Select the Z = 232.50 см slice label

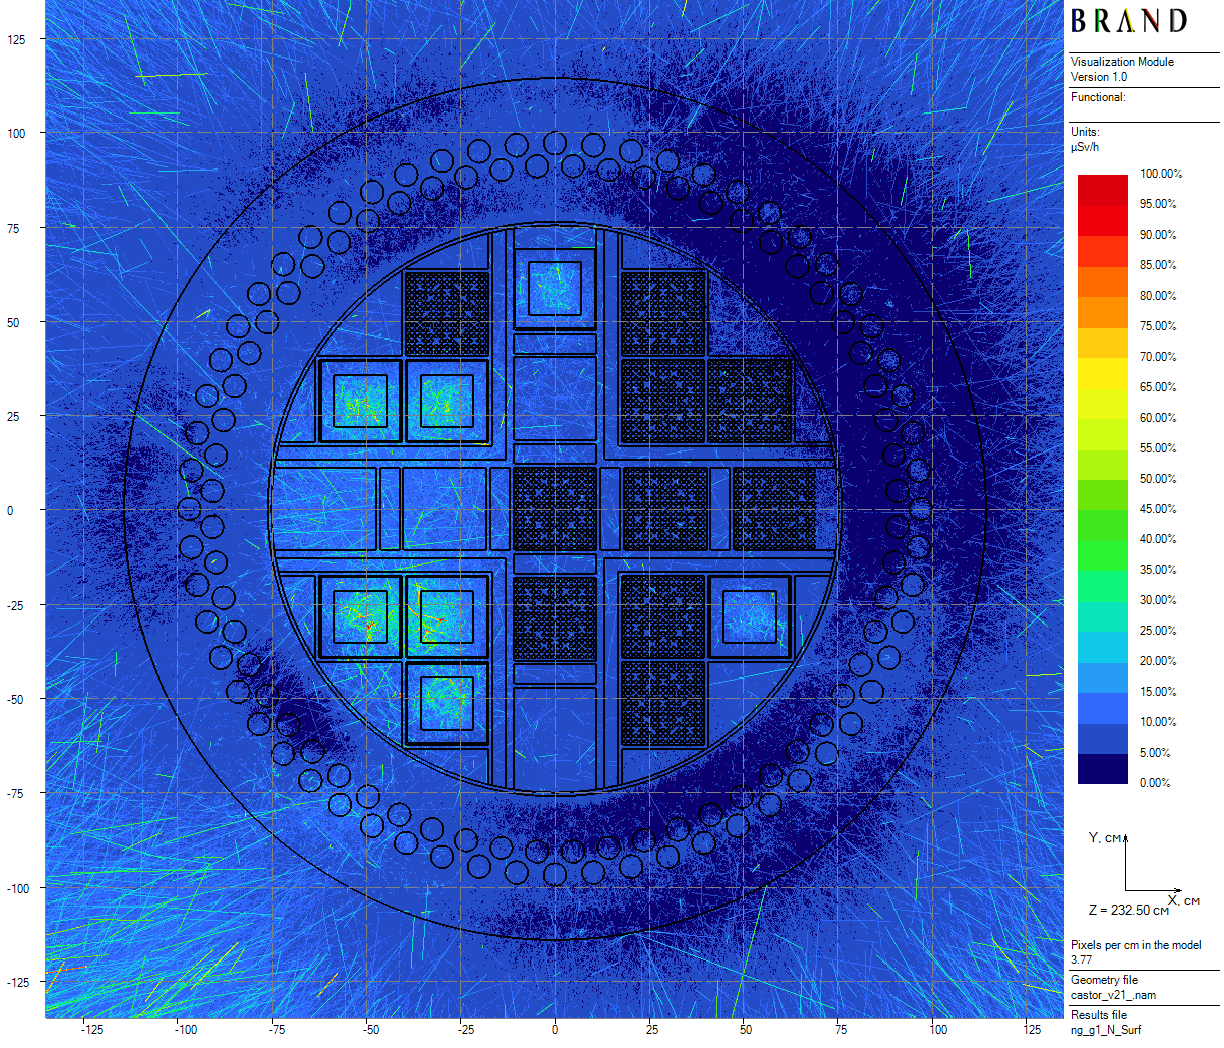tap(1128, 910)
